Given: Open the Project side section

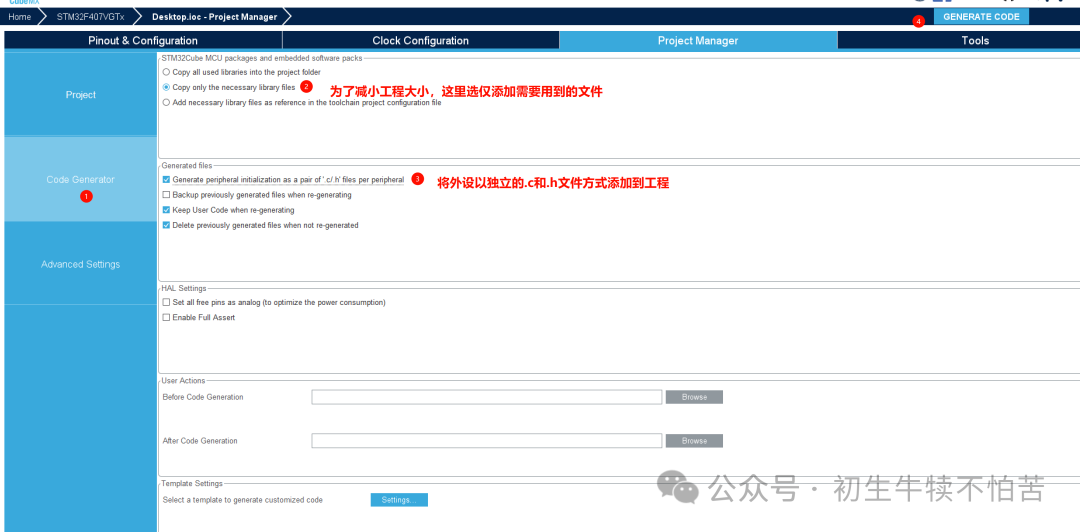Looking at the screenshot, I should pos(81,94).
